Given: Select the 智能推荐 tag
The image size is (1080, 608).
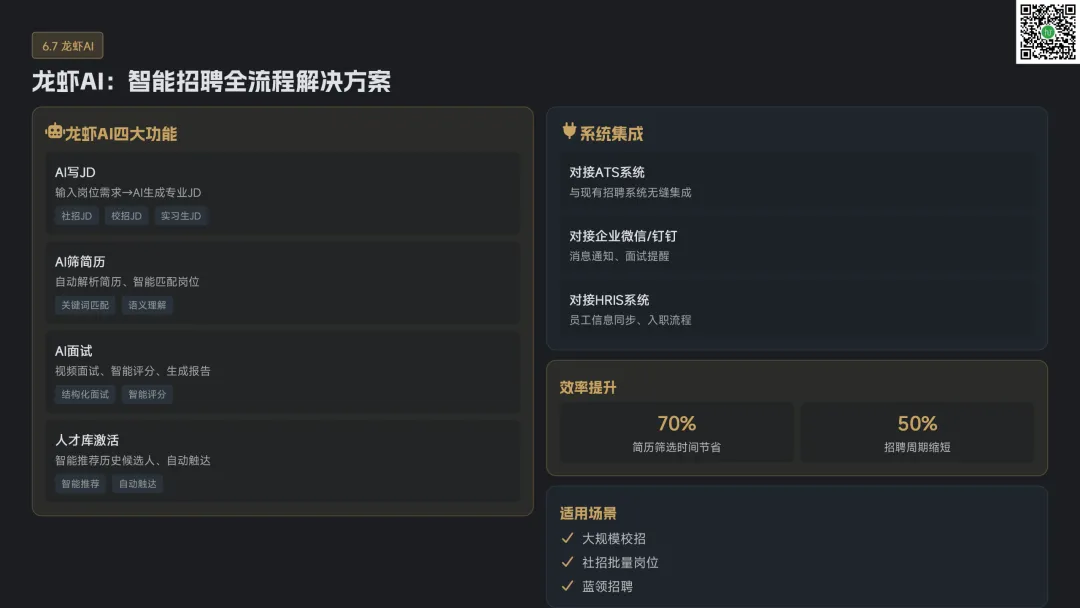Looking at the screenshot, I should (80, 484).
